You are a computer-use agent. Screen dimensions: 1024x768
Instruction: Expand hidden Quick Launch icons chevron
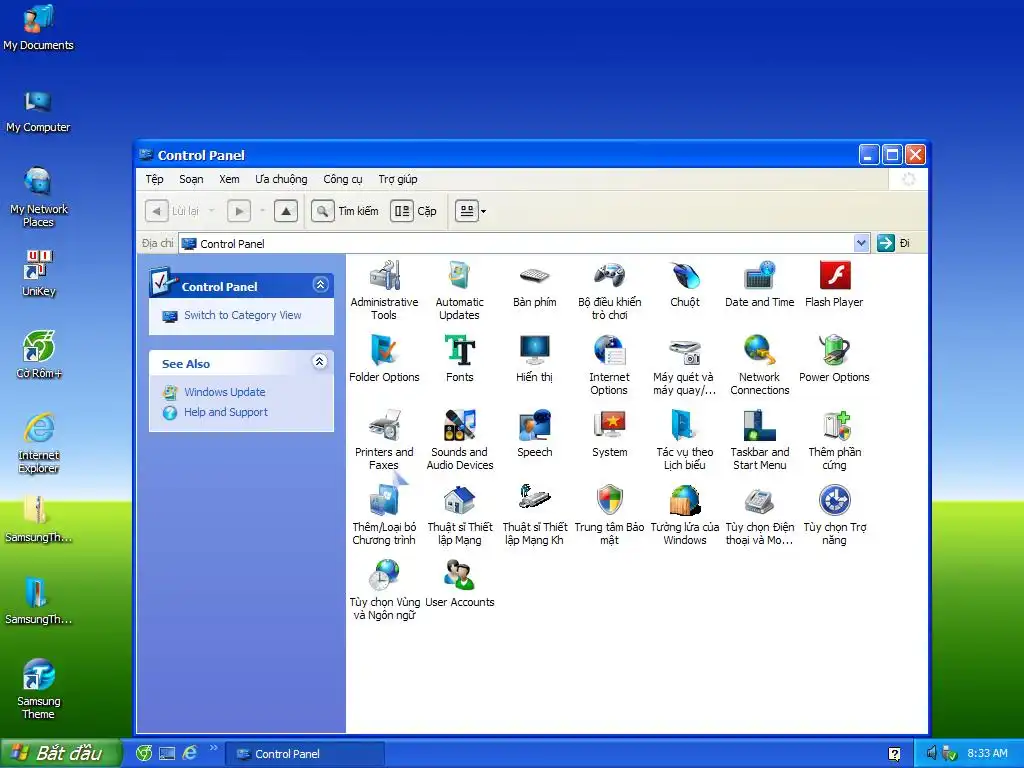point(214,748)
